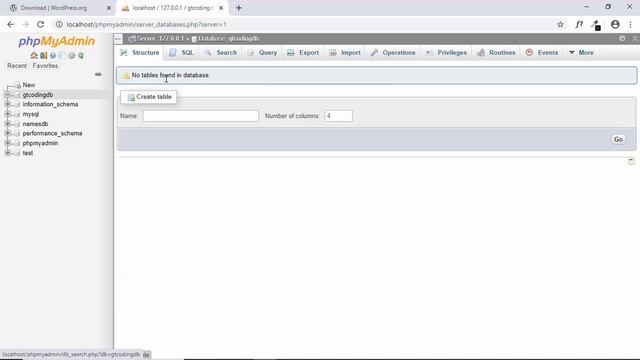
Task: Click the browser address bar URL
Action: [147, 24]
